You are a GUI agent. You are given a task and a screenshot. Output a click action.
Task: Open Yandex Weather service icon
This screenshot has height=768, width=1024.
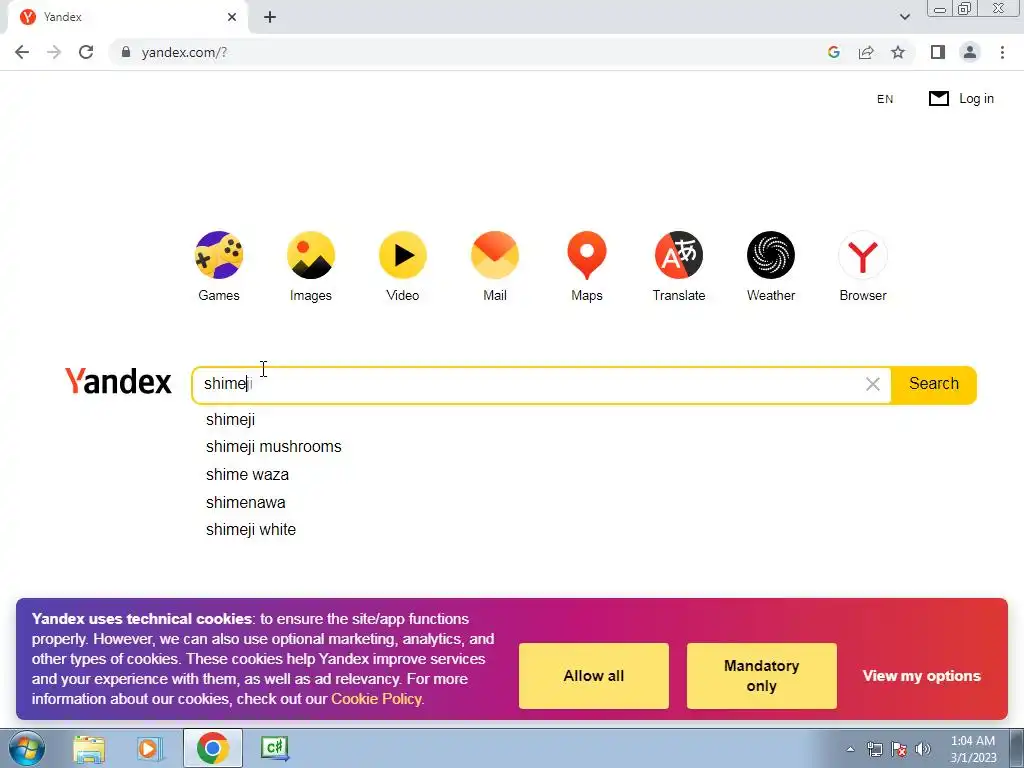(771, 255)
